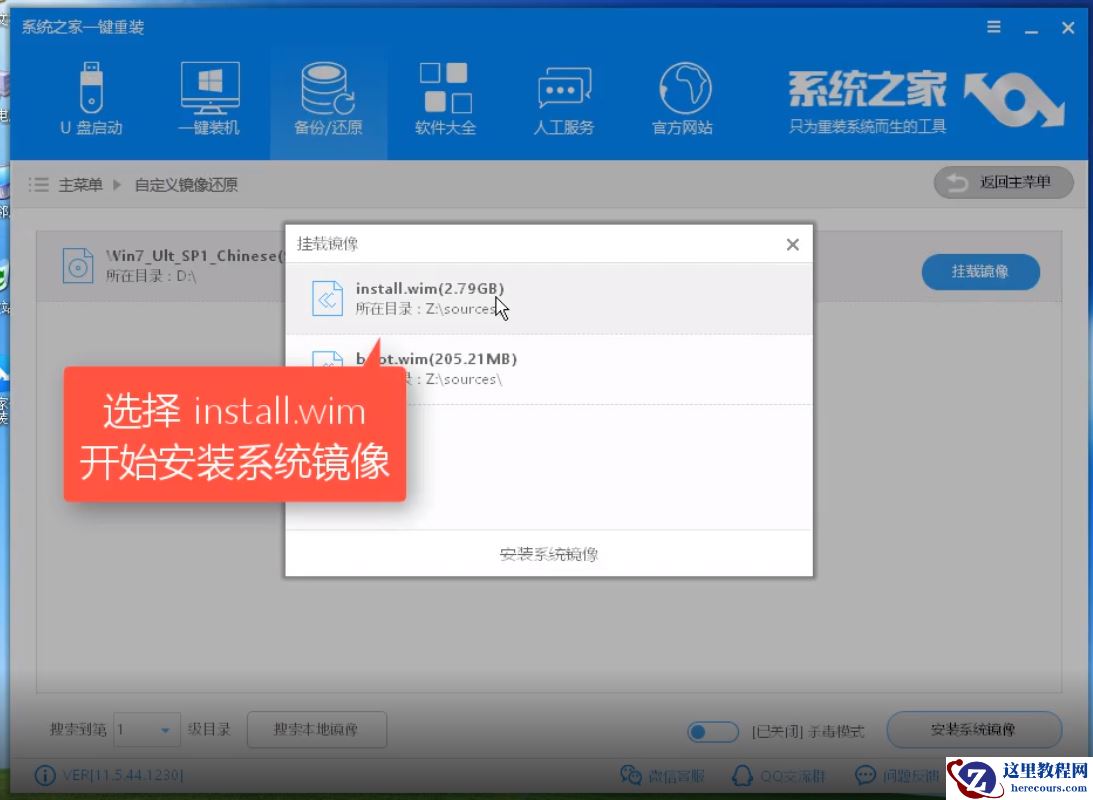1093x800 pixels.
Task: Click the 挂载镜像 button
Action: [980, 271]
